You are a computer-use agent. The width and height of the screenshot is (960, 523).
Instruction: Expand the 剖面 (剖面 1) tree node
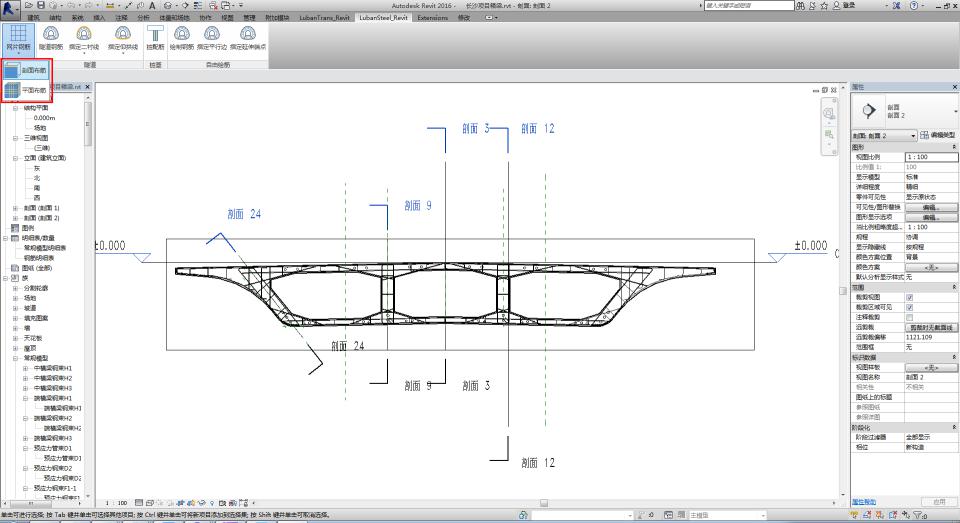coord(16,208)
